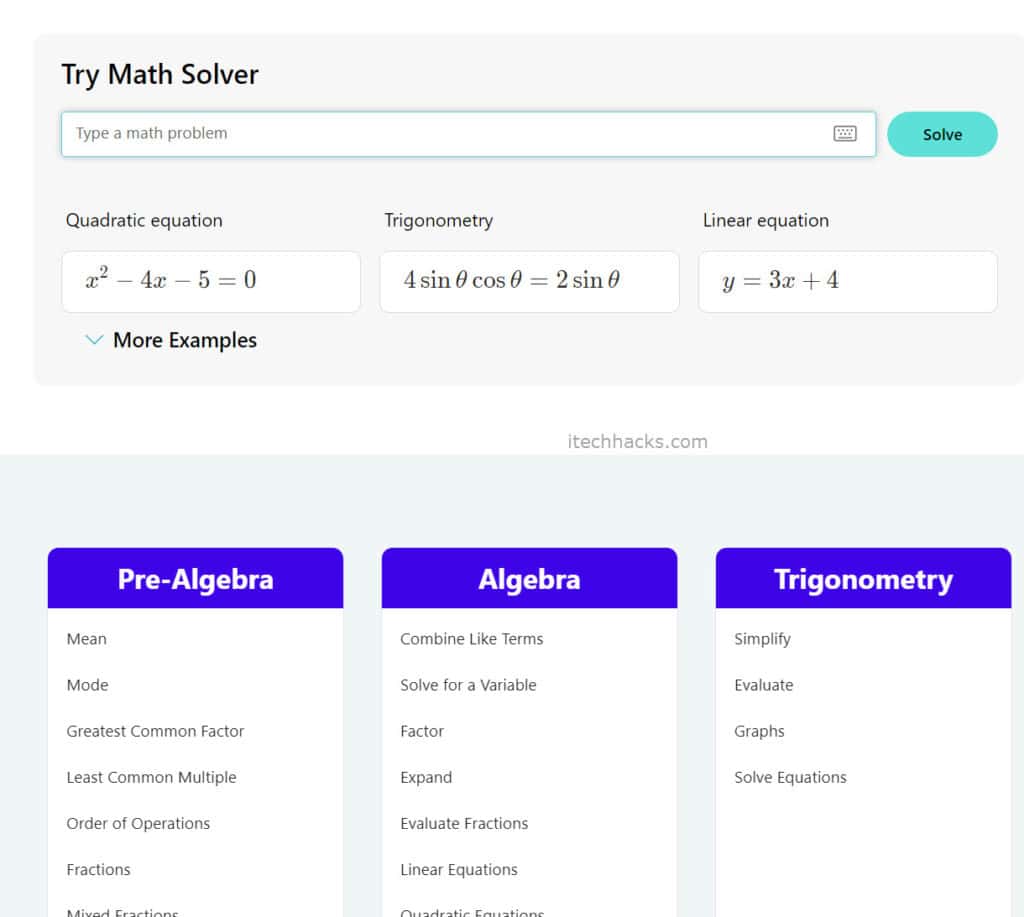Click the Type a math problem input field

pyautogui.click(x=400, y=133)
